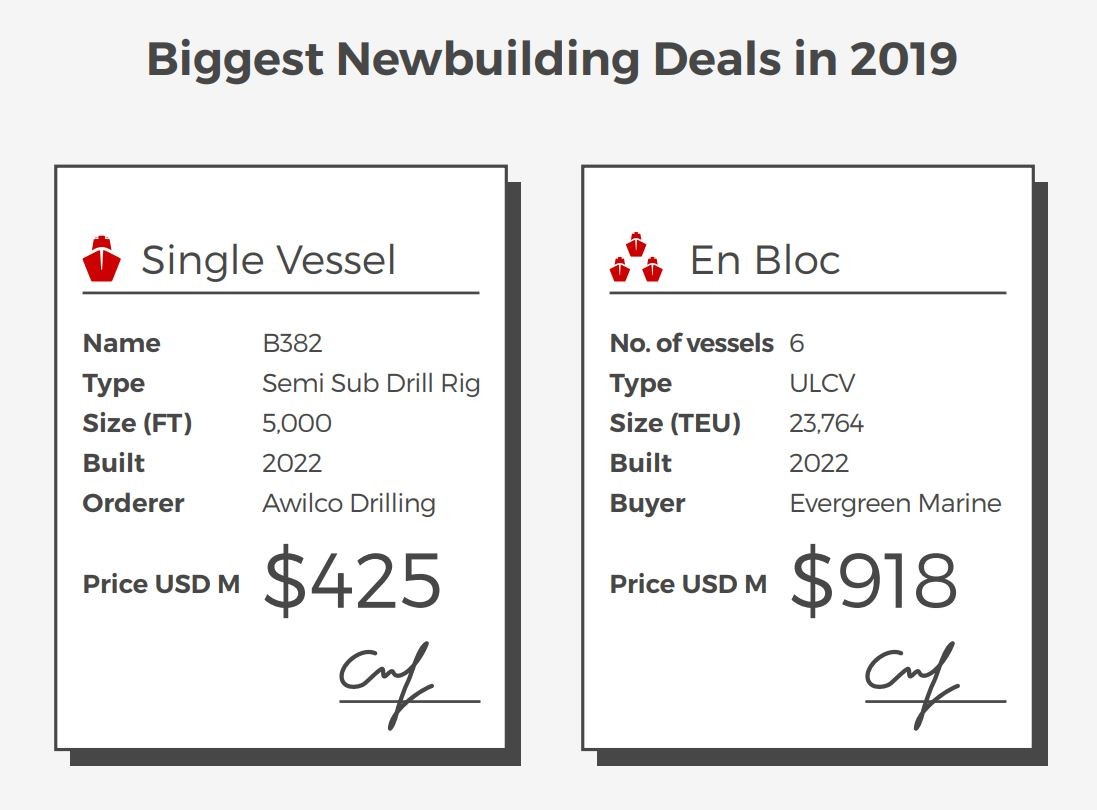The width and height of the screenshot is (1097, 810).
Task: Click the vessel name B382
Action: click(x=292, y=343)
